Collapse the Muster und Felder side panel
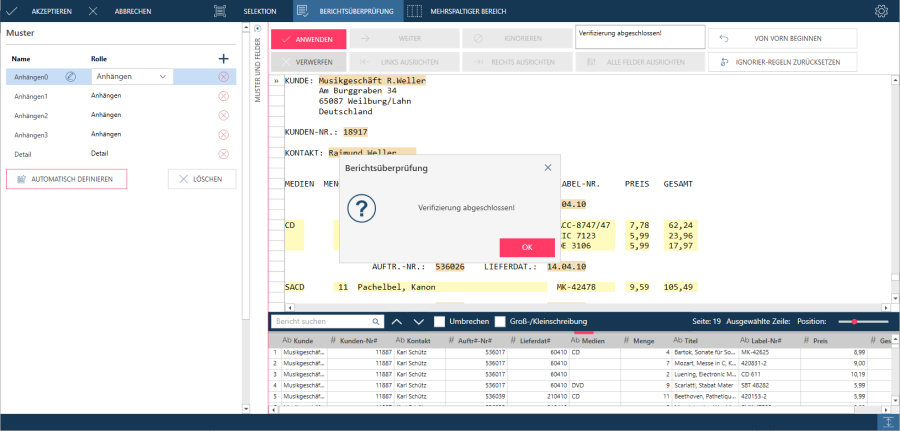 point(256,35)
